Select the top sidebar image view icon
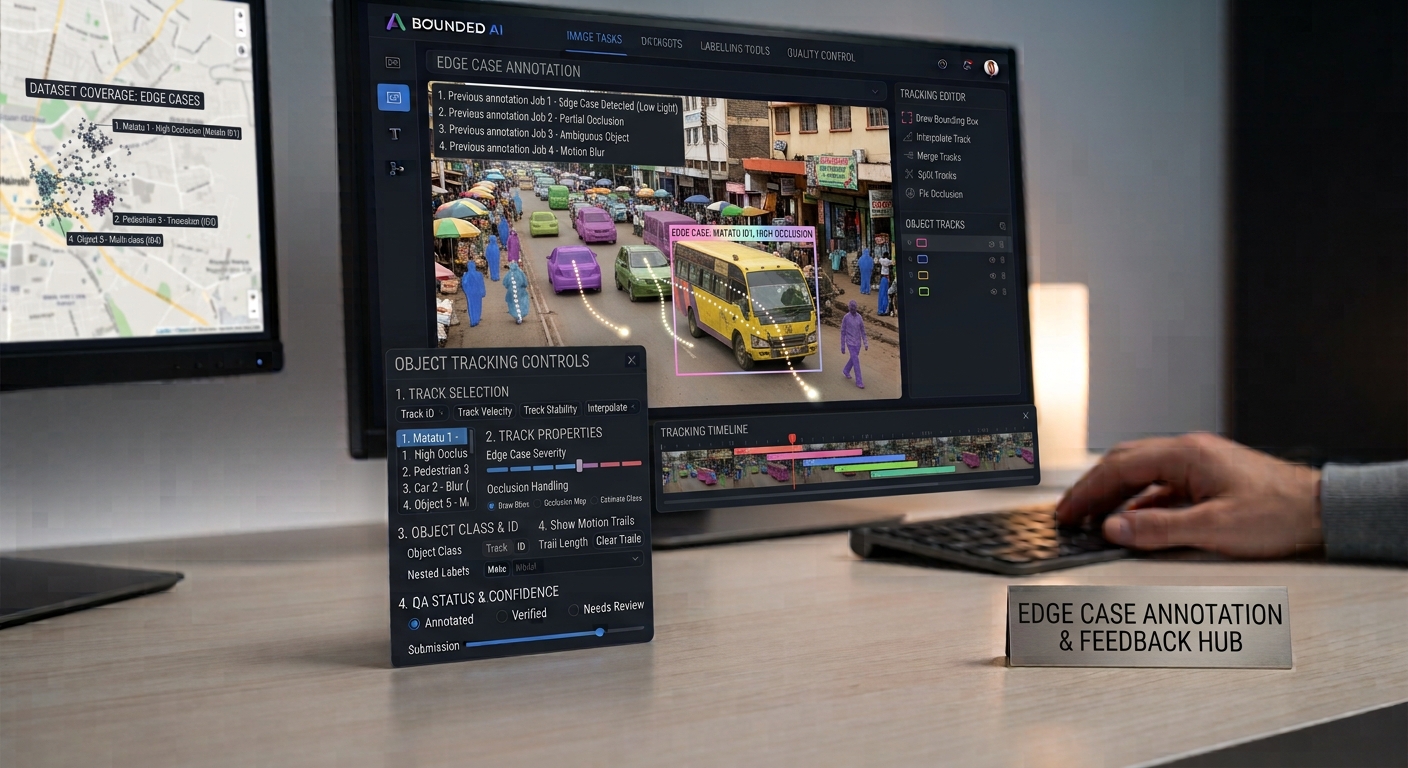This screenshot has height=768, width=1408. 393,62
